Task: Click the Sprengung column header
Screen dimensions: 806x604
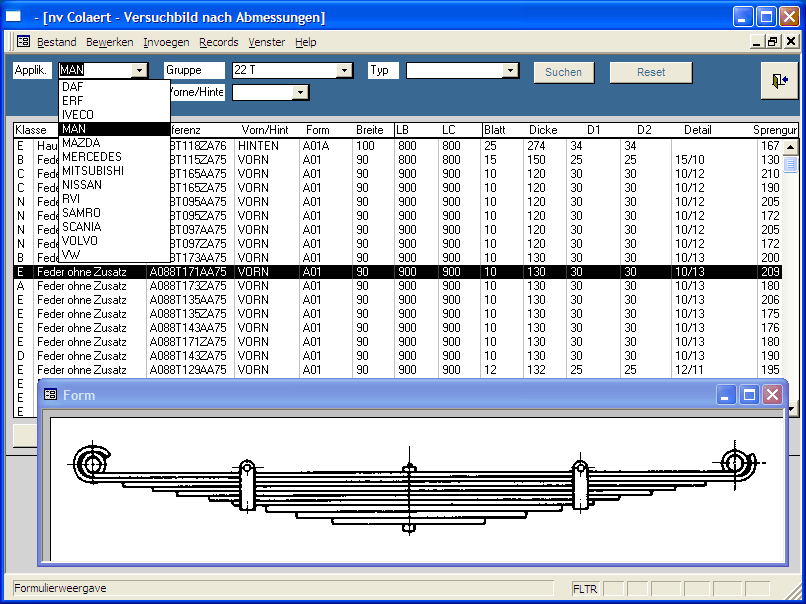Action: (x=775, y=130)
